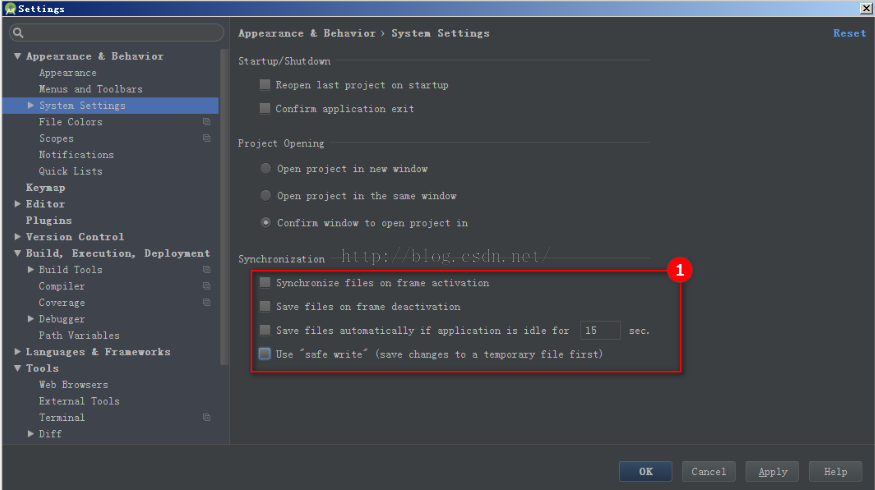
Task: Click the project-level icon beside Compiler
Action: click(x=206, y=286)
